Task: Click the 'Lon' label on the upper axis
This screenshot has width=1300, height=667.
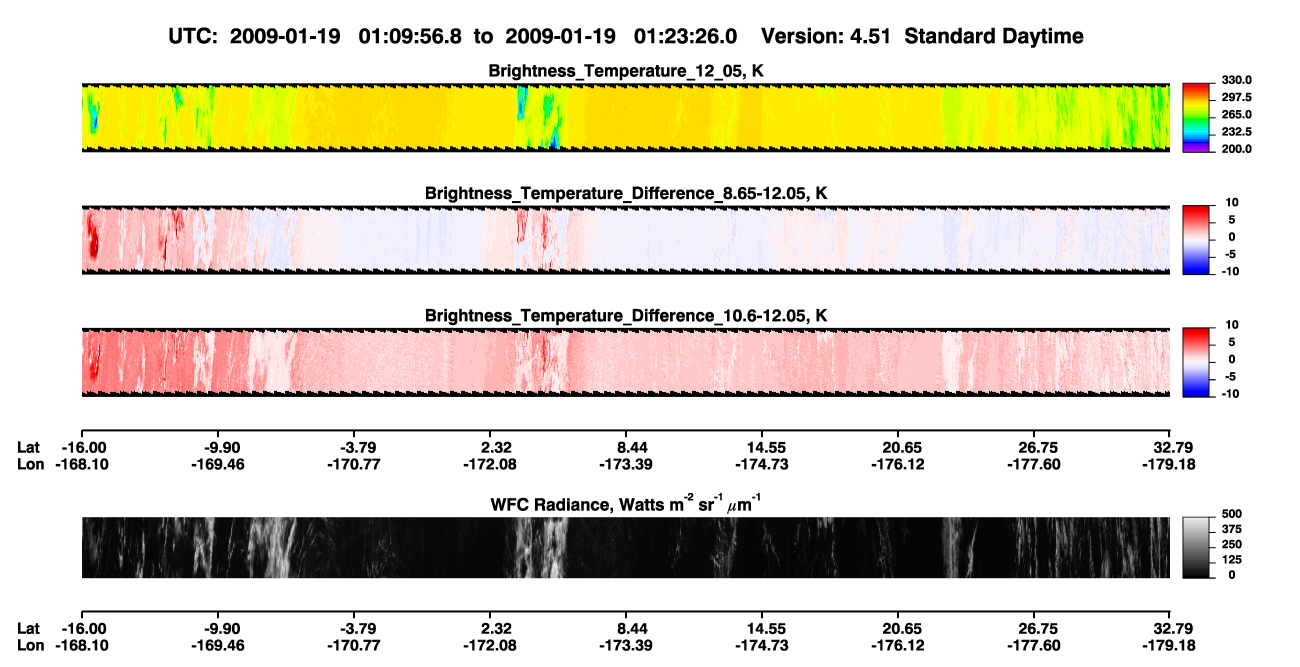Action: (x=31, y=464)
